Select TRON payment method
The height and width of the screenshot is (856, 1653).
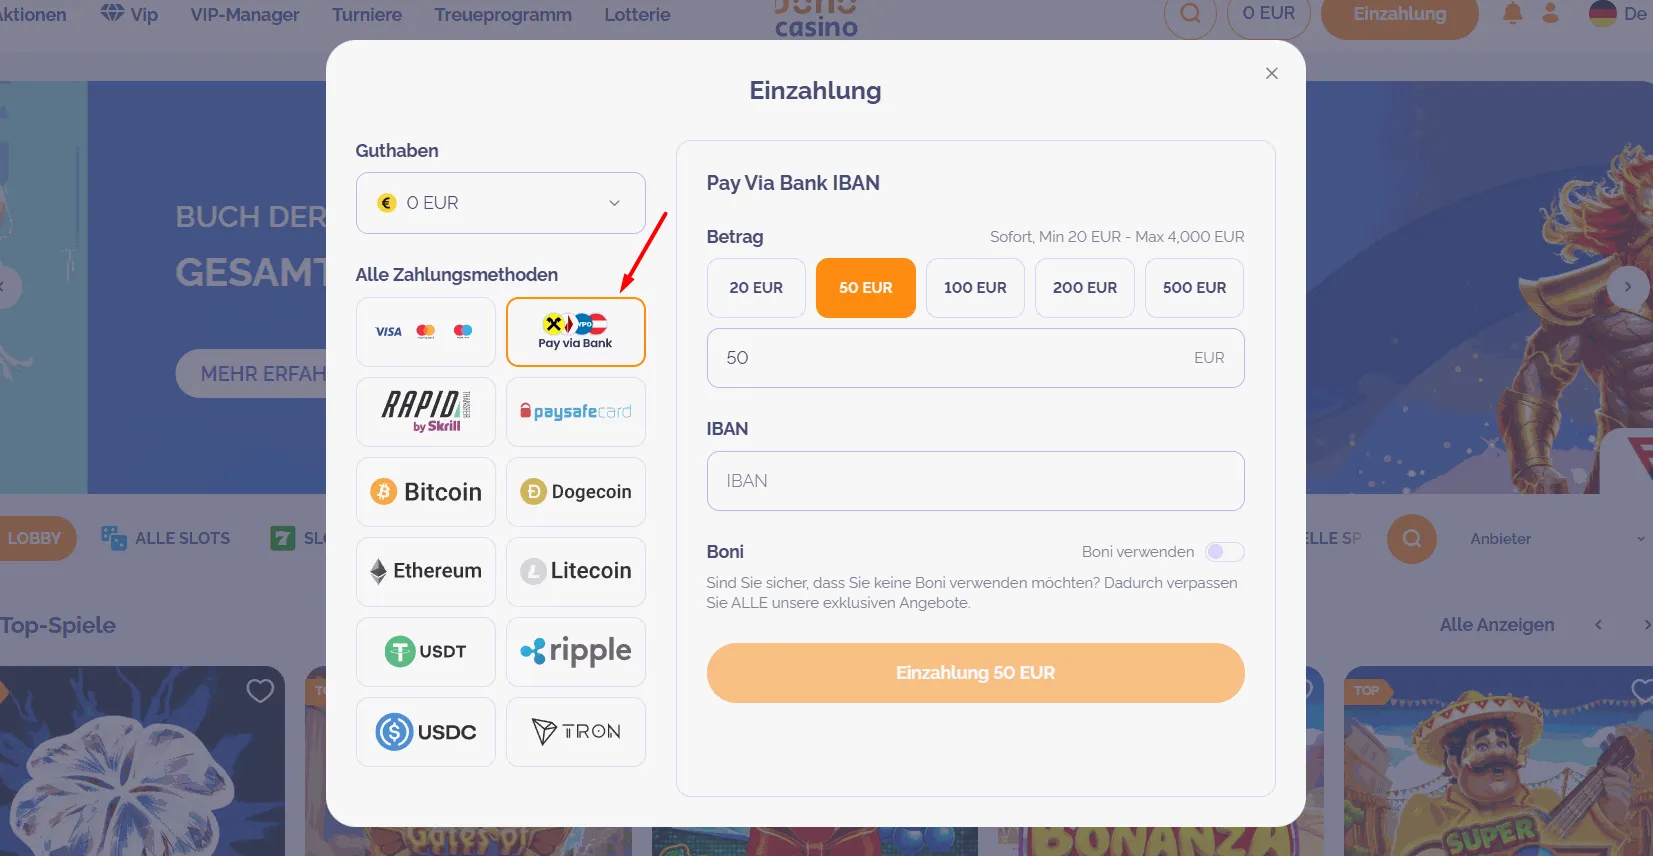(576, 732)
